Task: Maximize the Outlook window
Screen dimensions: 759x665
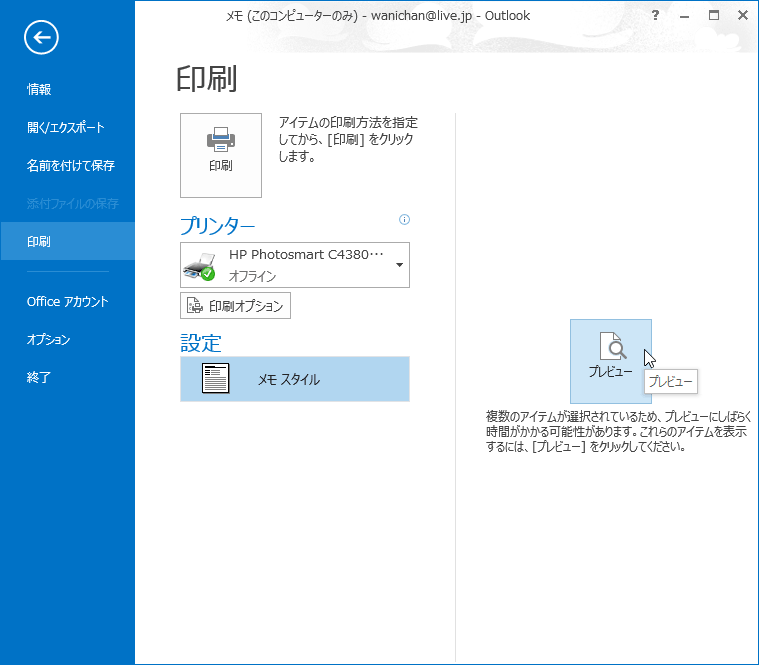Action: 713,15
